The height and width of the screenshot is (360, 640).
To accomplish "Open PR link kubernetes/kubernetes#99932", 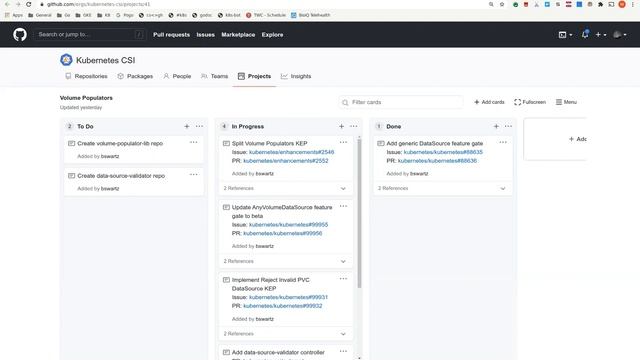I will (282, 306).
